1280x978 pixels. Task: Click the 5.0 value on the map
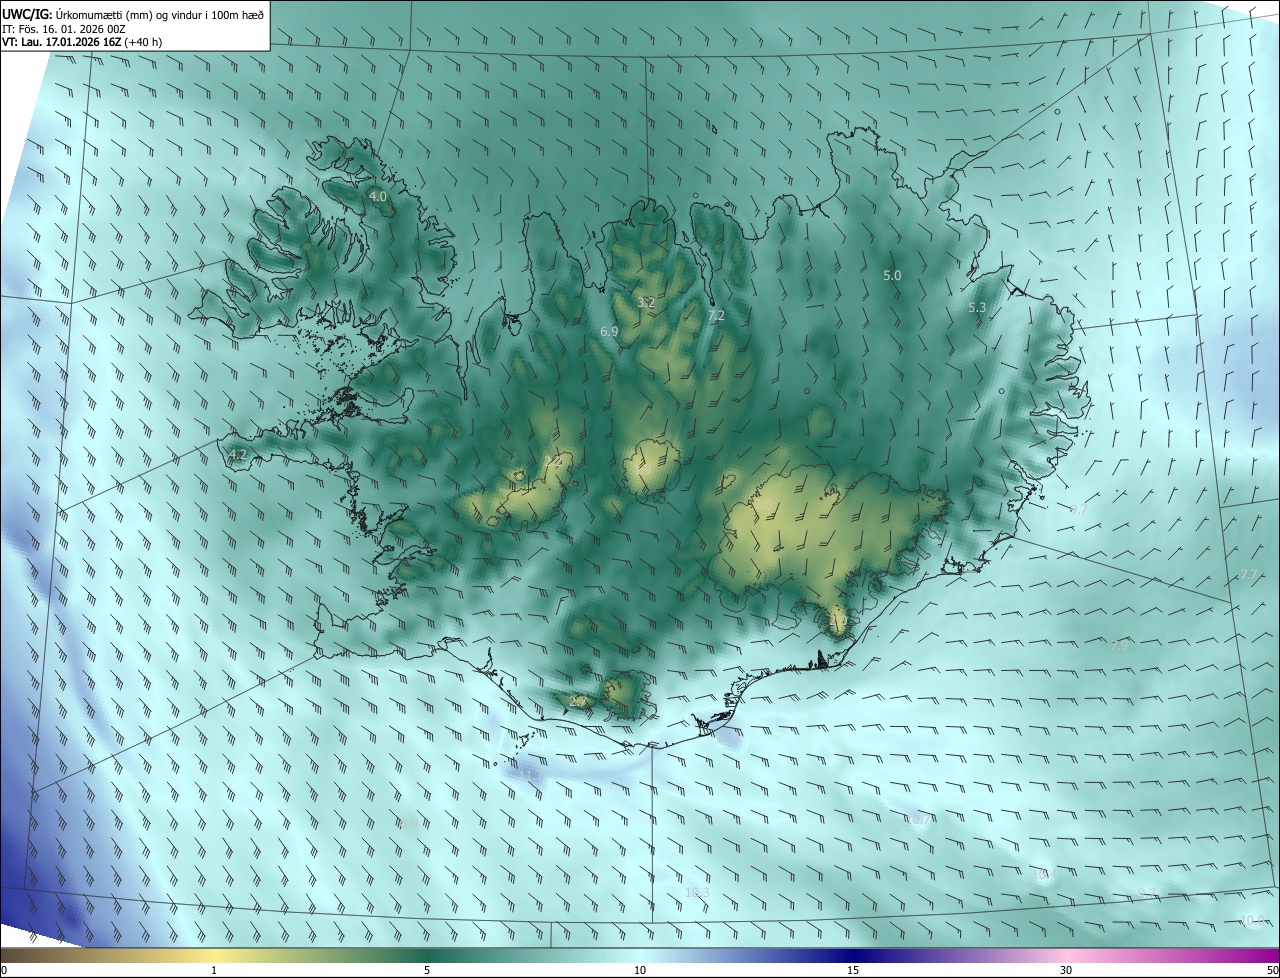point(892,275)
